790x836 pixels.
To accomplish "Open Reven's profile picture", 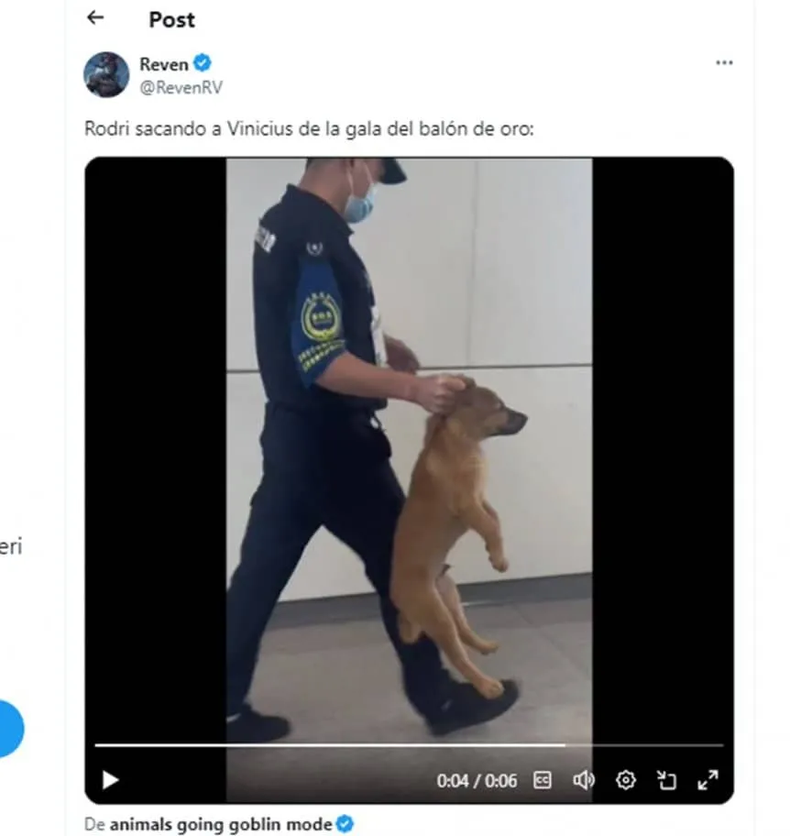I will [x=107, y=75].
